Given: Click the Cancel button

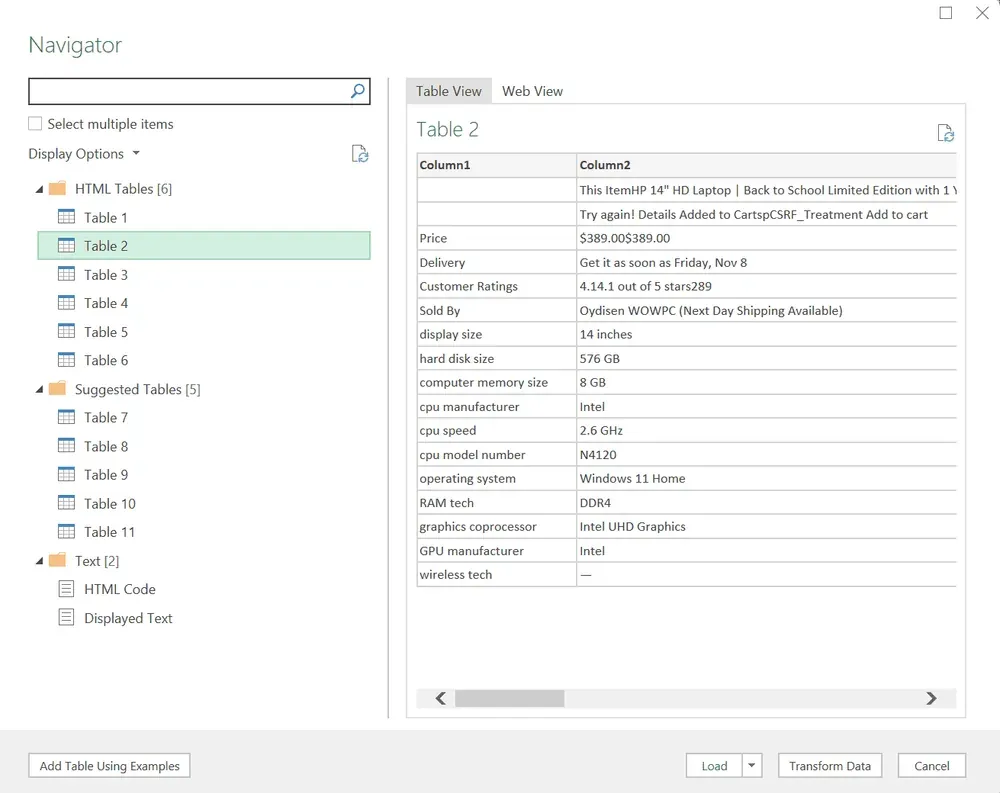Looking at the screenshot, I should click(x=932, y=766).
